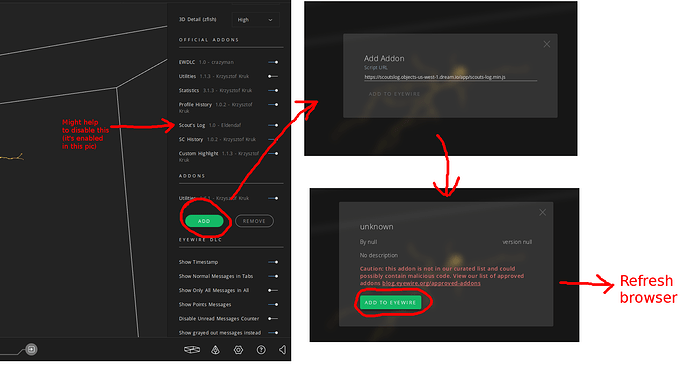Toggle the Show Points Messages switch
This screenshot has width=690, height=383.
tap(273, 304)
